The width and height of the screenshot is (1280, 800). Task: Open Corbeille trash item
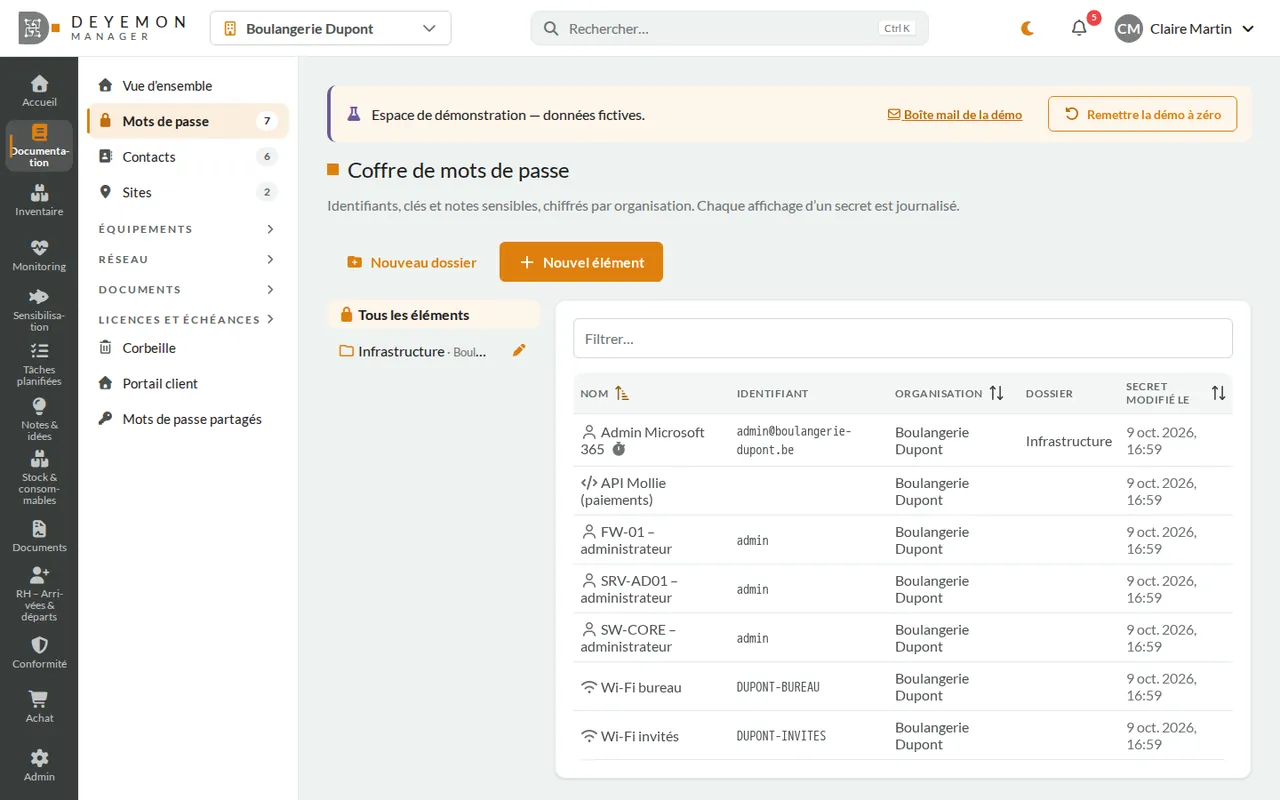[187, 348]
